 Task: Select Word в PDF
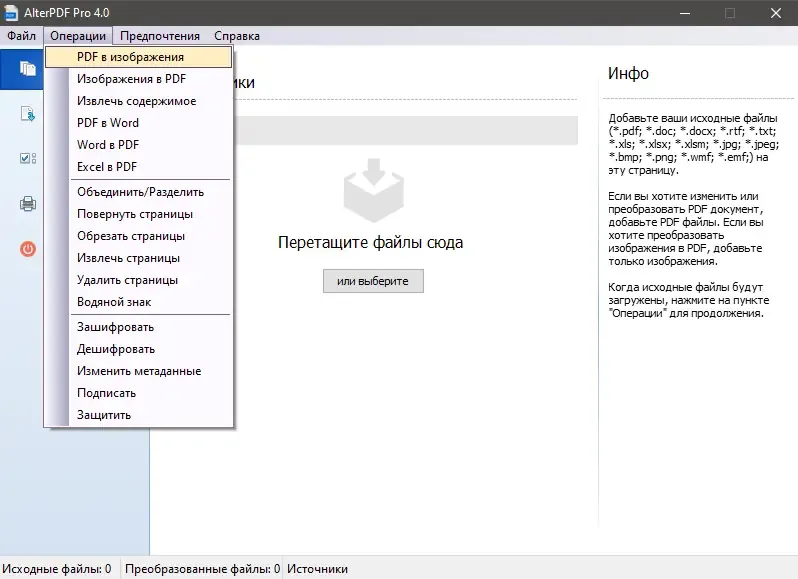pos(138,144)
